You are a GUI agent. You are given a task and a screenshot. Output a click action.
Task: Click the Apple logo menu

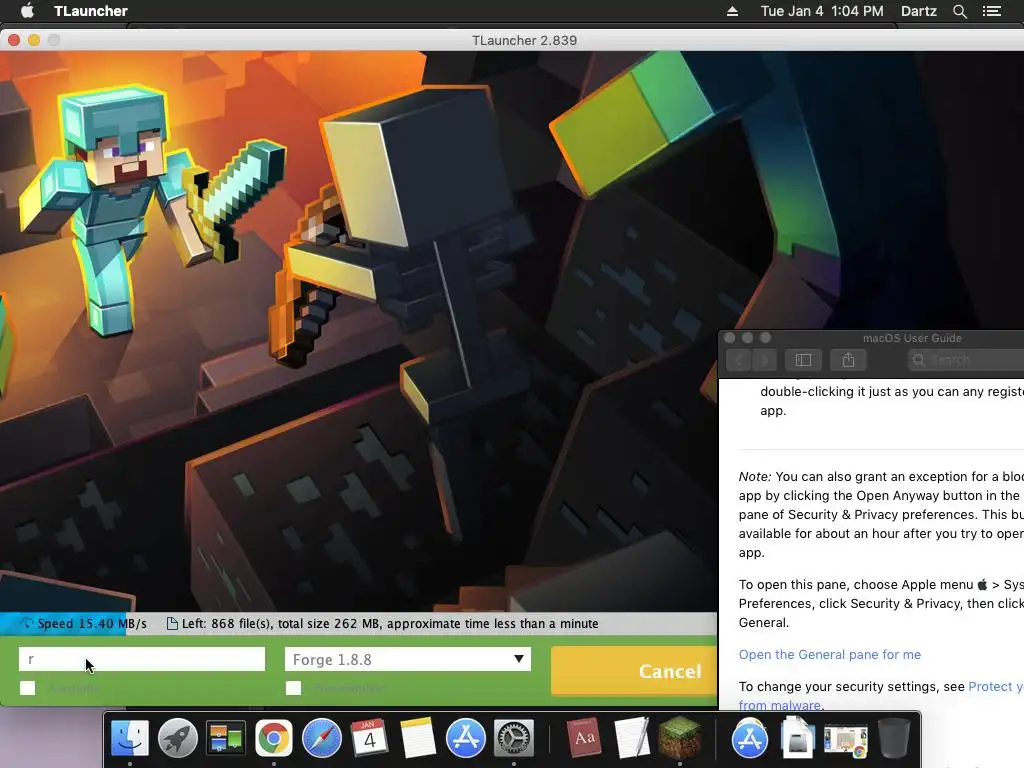27,11
